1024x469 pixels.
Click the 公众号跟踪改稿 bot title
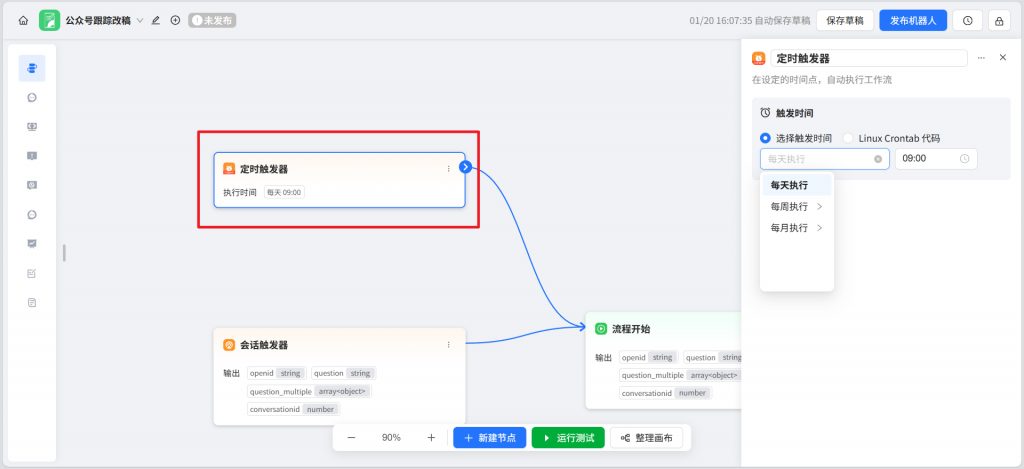[98, 20]
